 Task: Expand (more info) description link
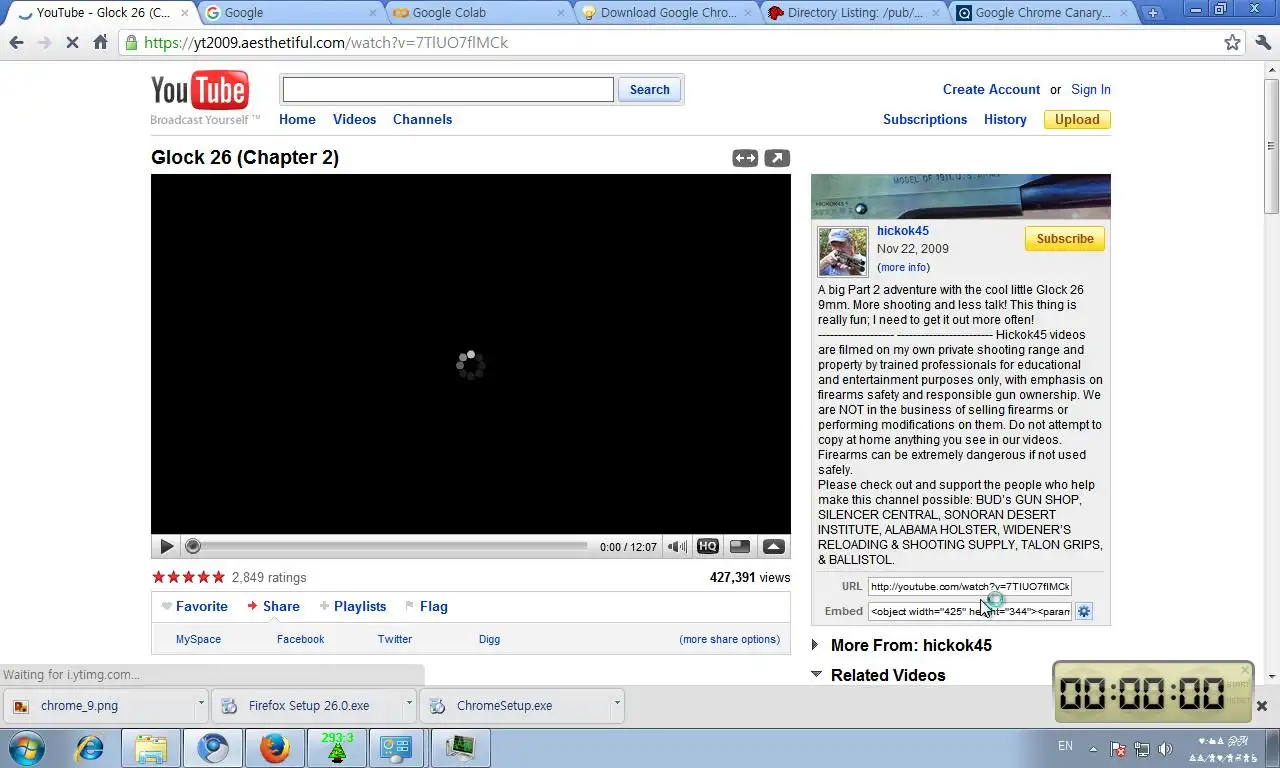pos(903,267)
